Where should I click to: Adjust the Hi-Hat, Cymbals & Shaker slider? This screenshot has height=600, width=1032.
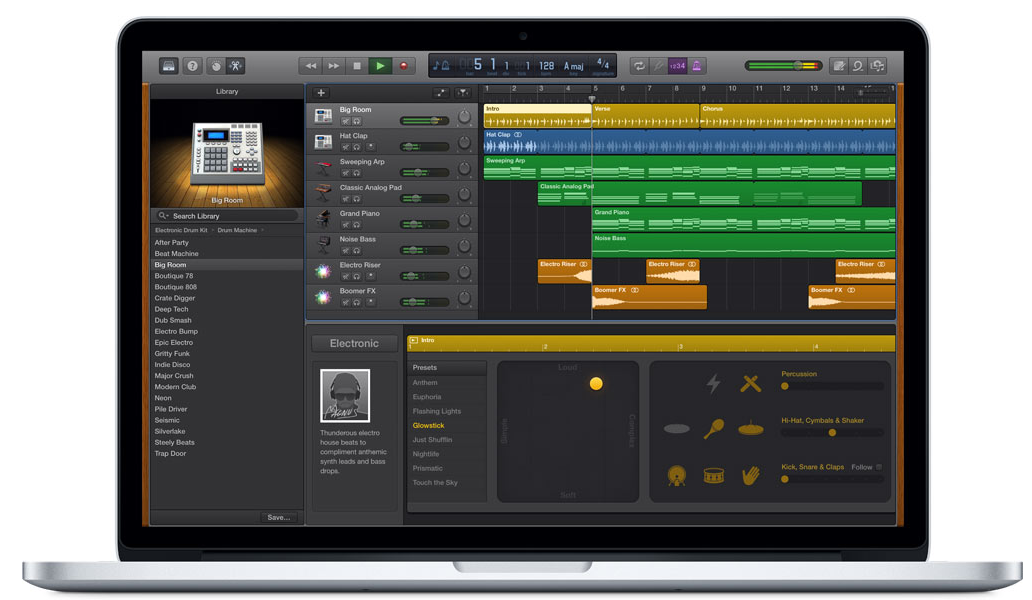(833, 433)
